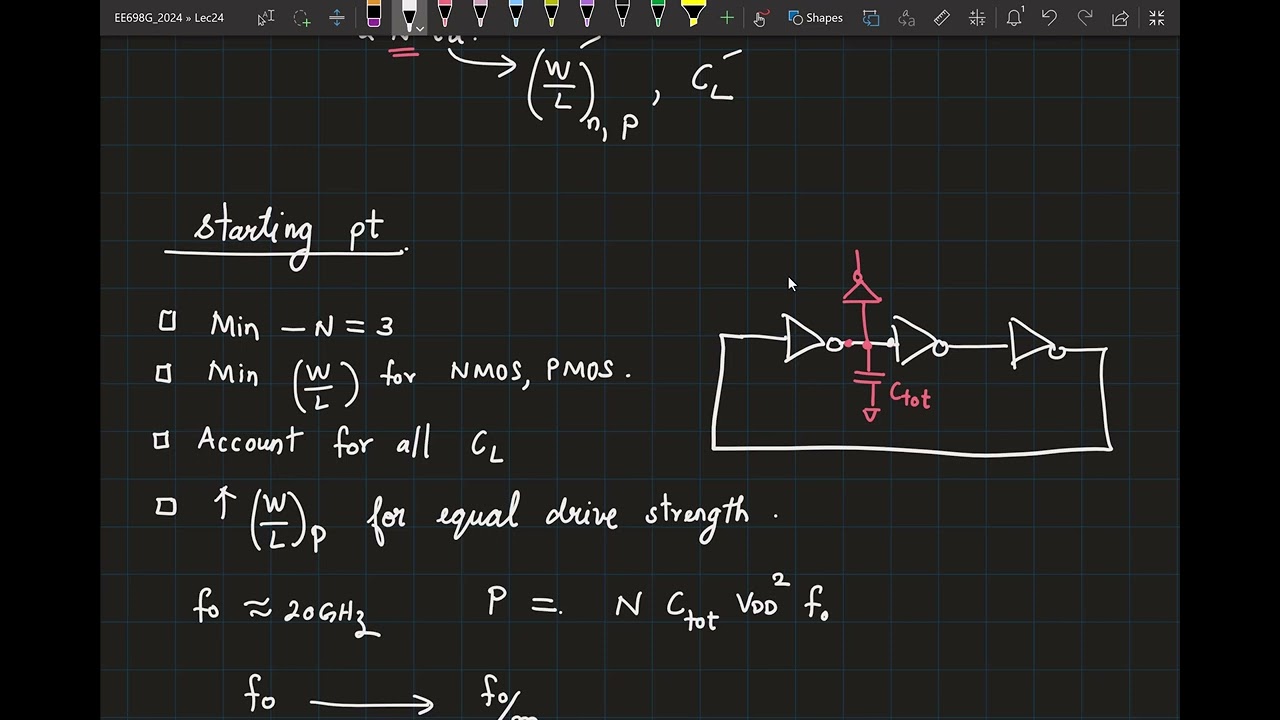Select the yellow-green pen
The height and width of the screenshot is (720, 1280).
point(551,14)
